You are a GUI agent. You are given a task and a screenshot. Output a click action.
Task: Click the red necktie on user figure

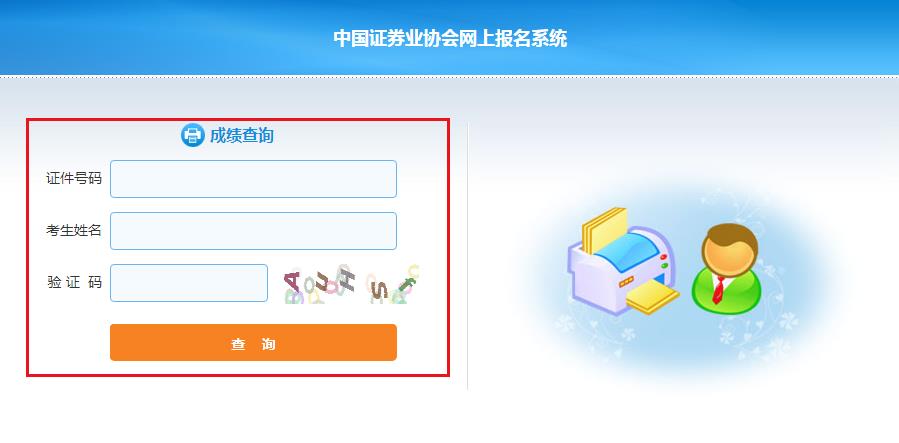(x=718, y=290)
